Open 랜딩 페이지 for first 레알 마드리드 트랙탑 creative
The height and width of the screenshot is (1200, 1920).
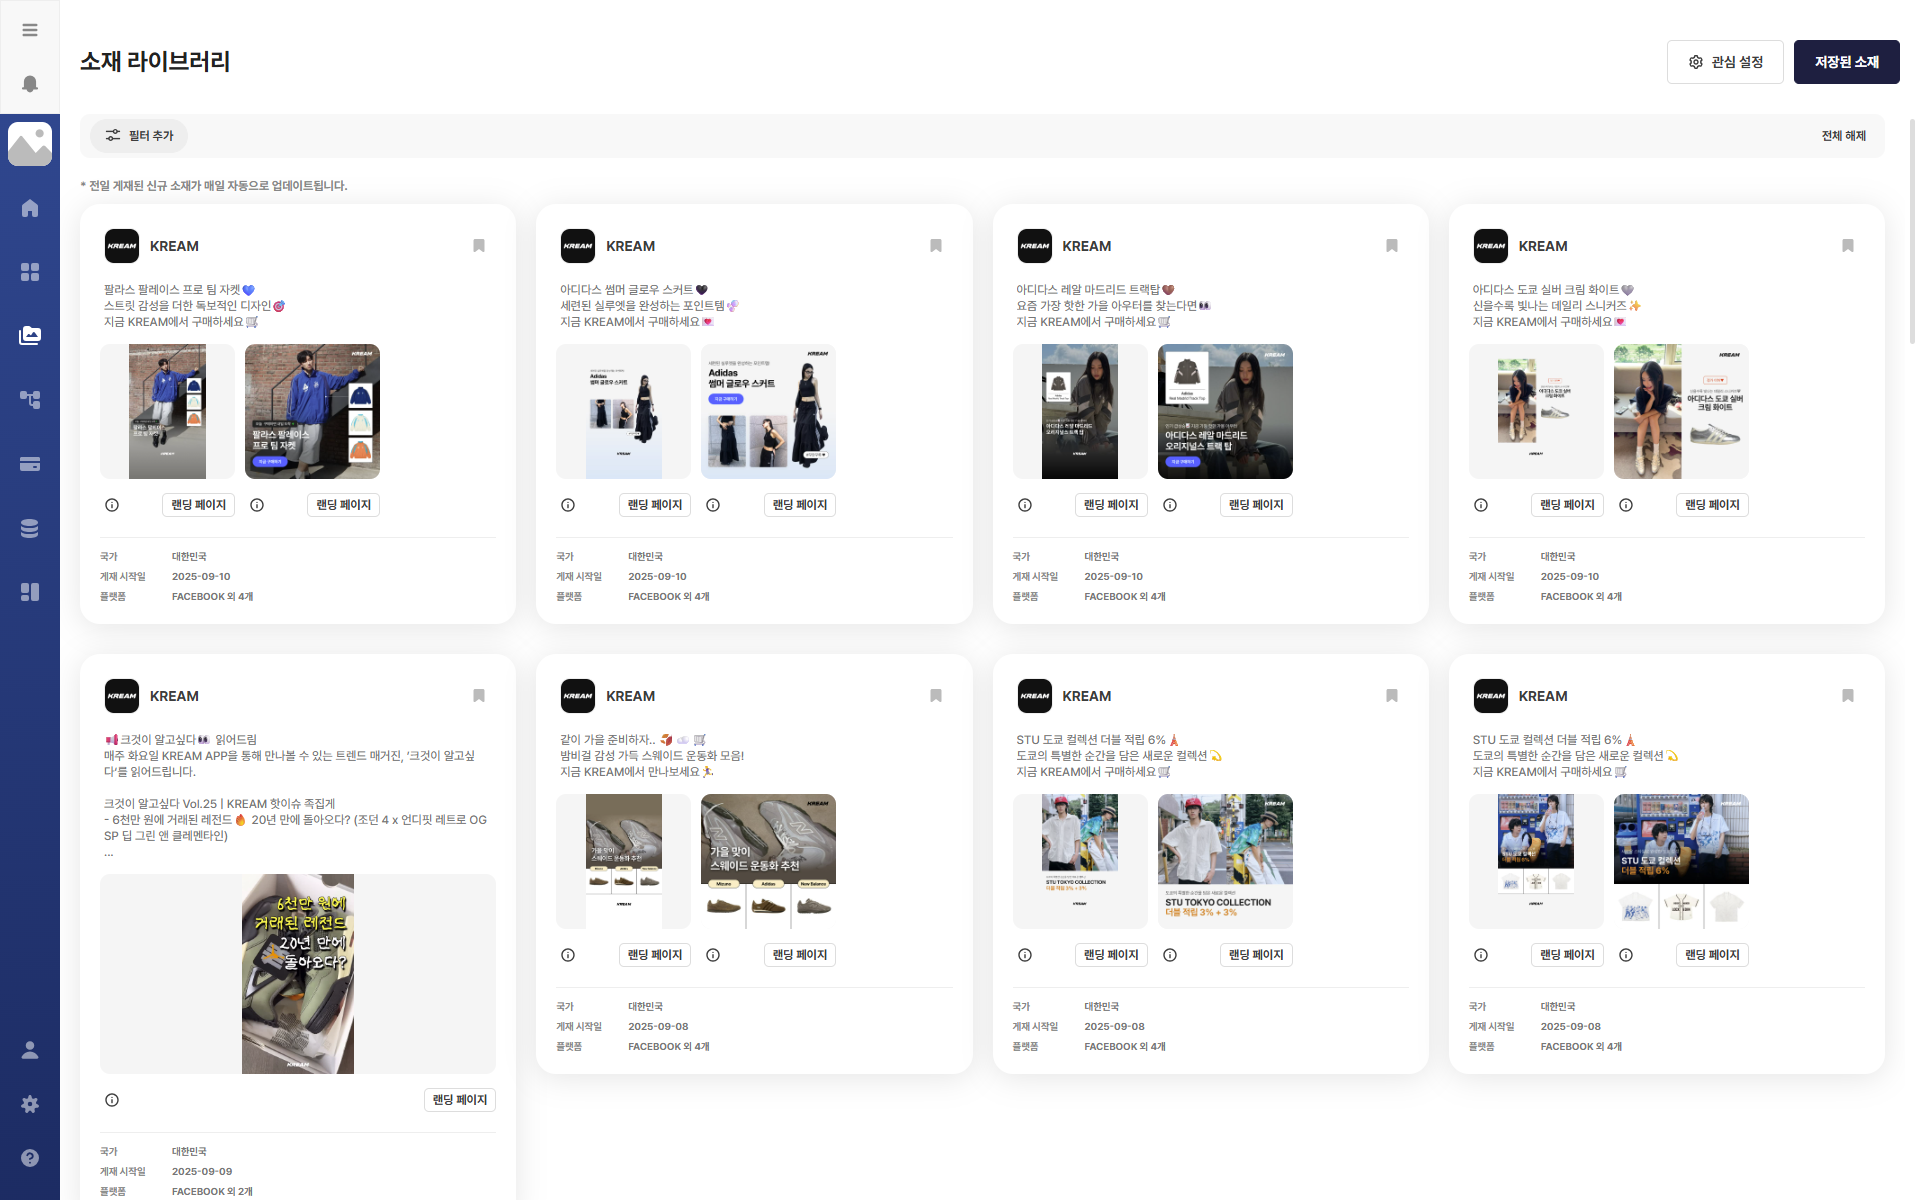[1111, 505]
